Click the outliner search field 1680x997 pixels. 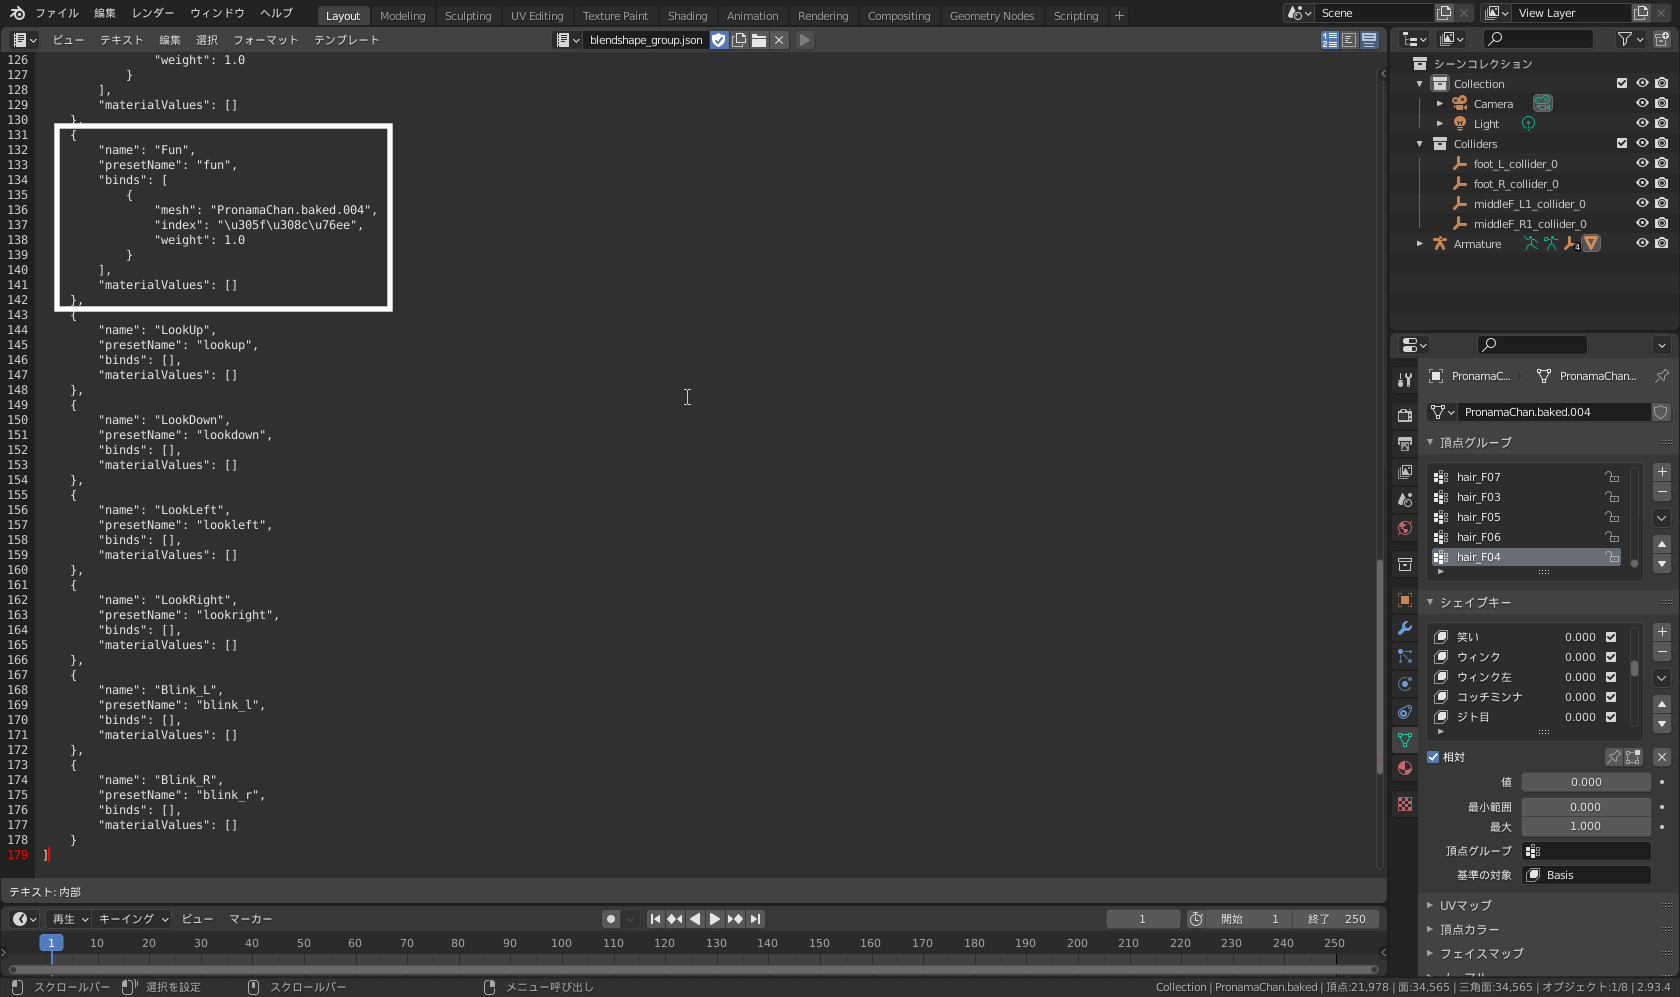tap(1538, 39)
